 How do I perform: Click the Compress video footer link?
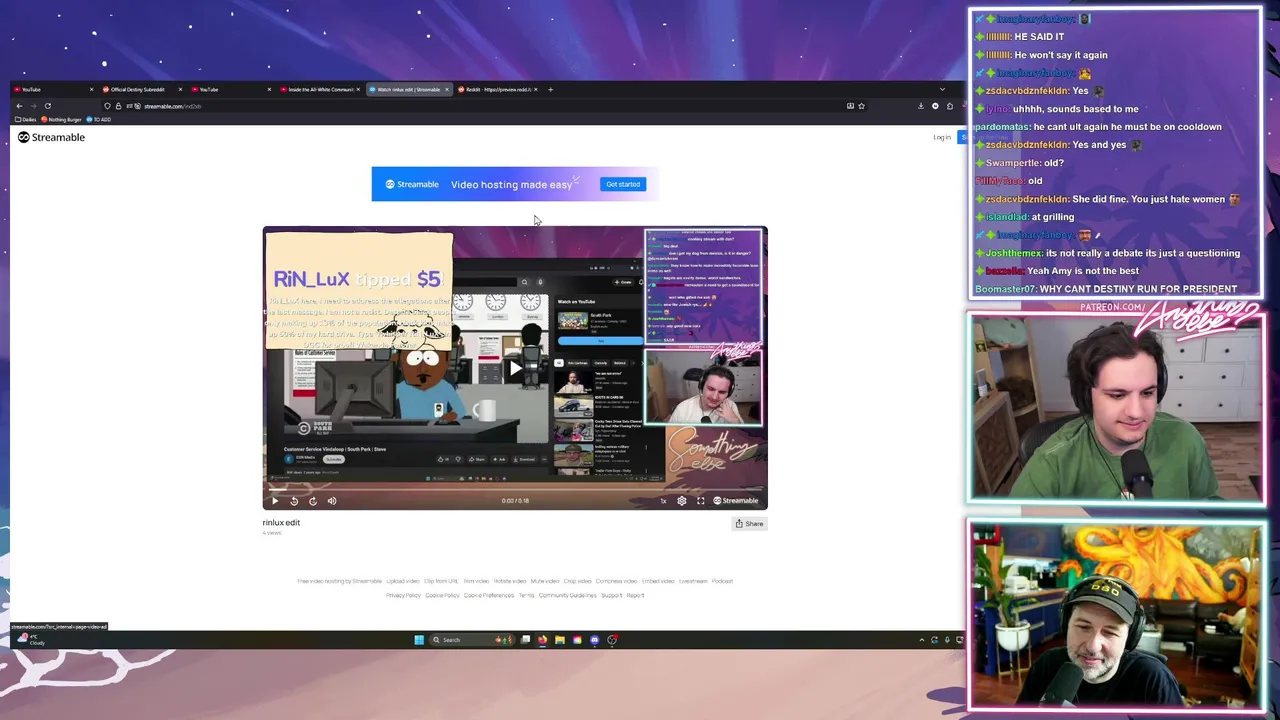pyautogui.click(x=616, y=581)
